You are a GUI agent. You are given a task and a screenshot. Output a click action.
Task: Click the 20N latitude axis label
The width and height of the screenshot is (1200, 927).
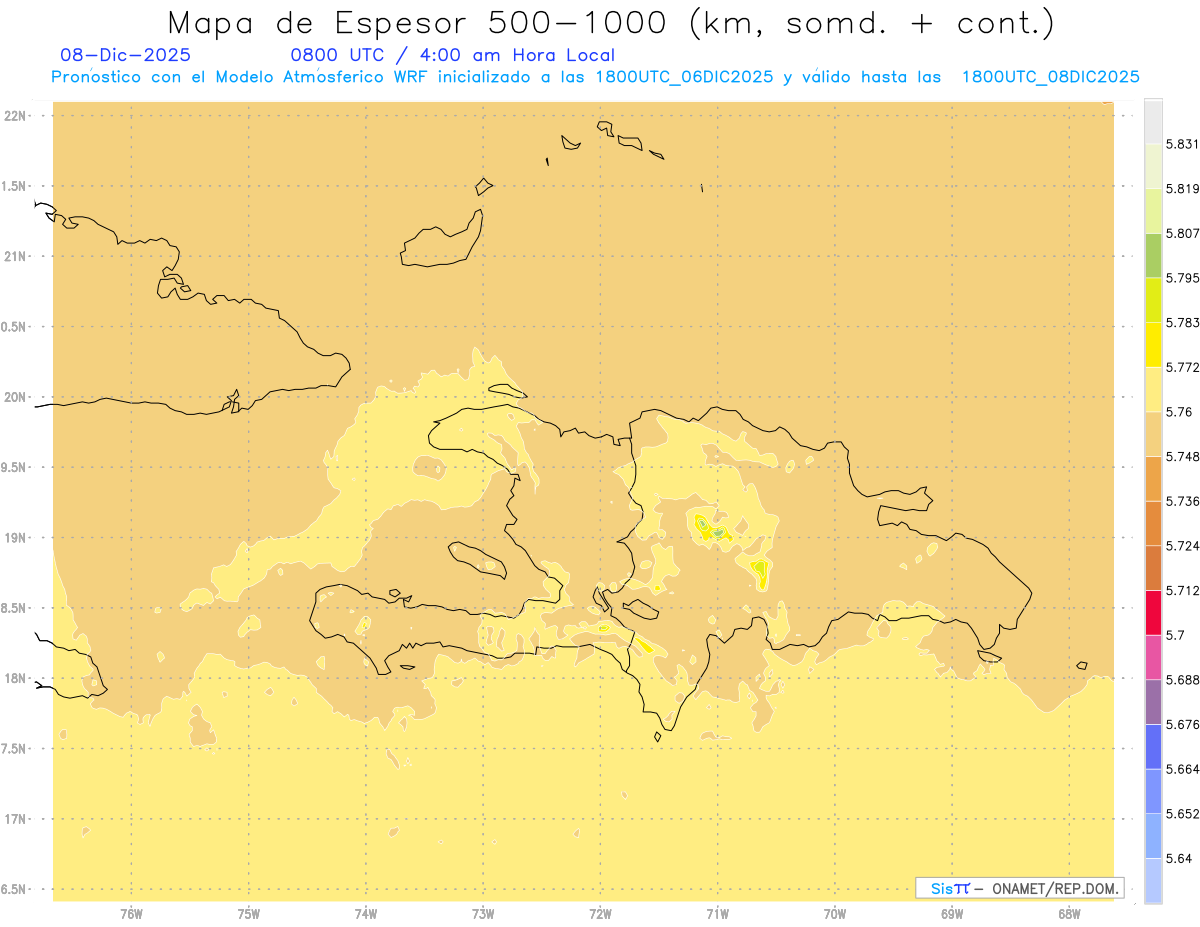[x=14, y=397]
